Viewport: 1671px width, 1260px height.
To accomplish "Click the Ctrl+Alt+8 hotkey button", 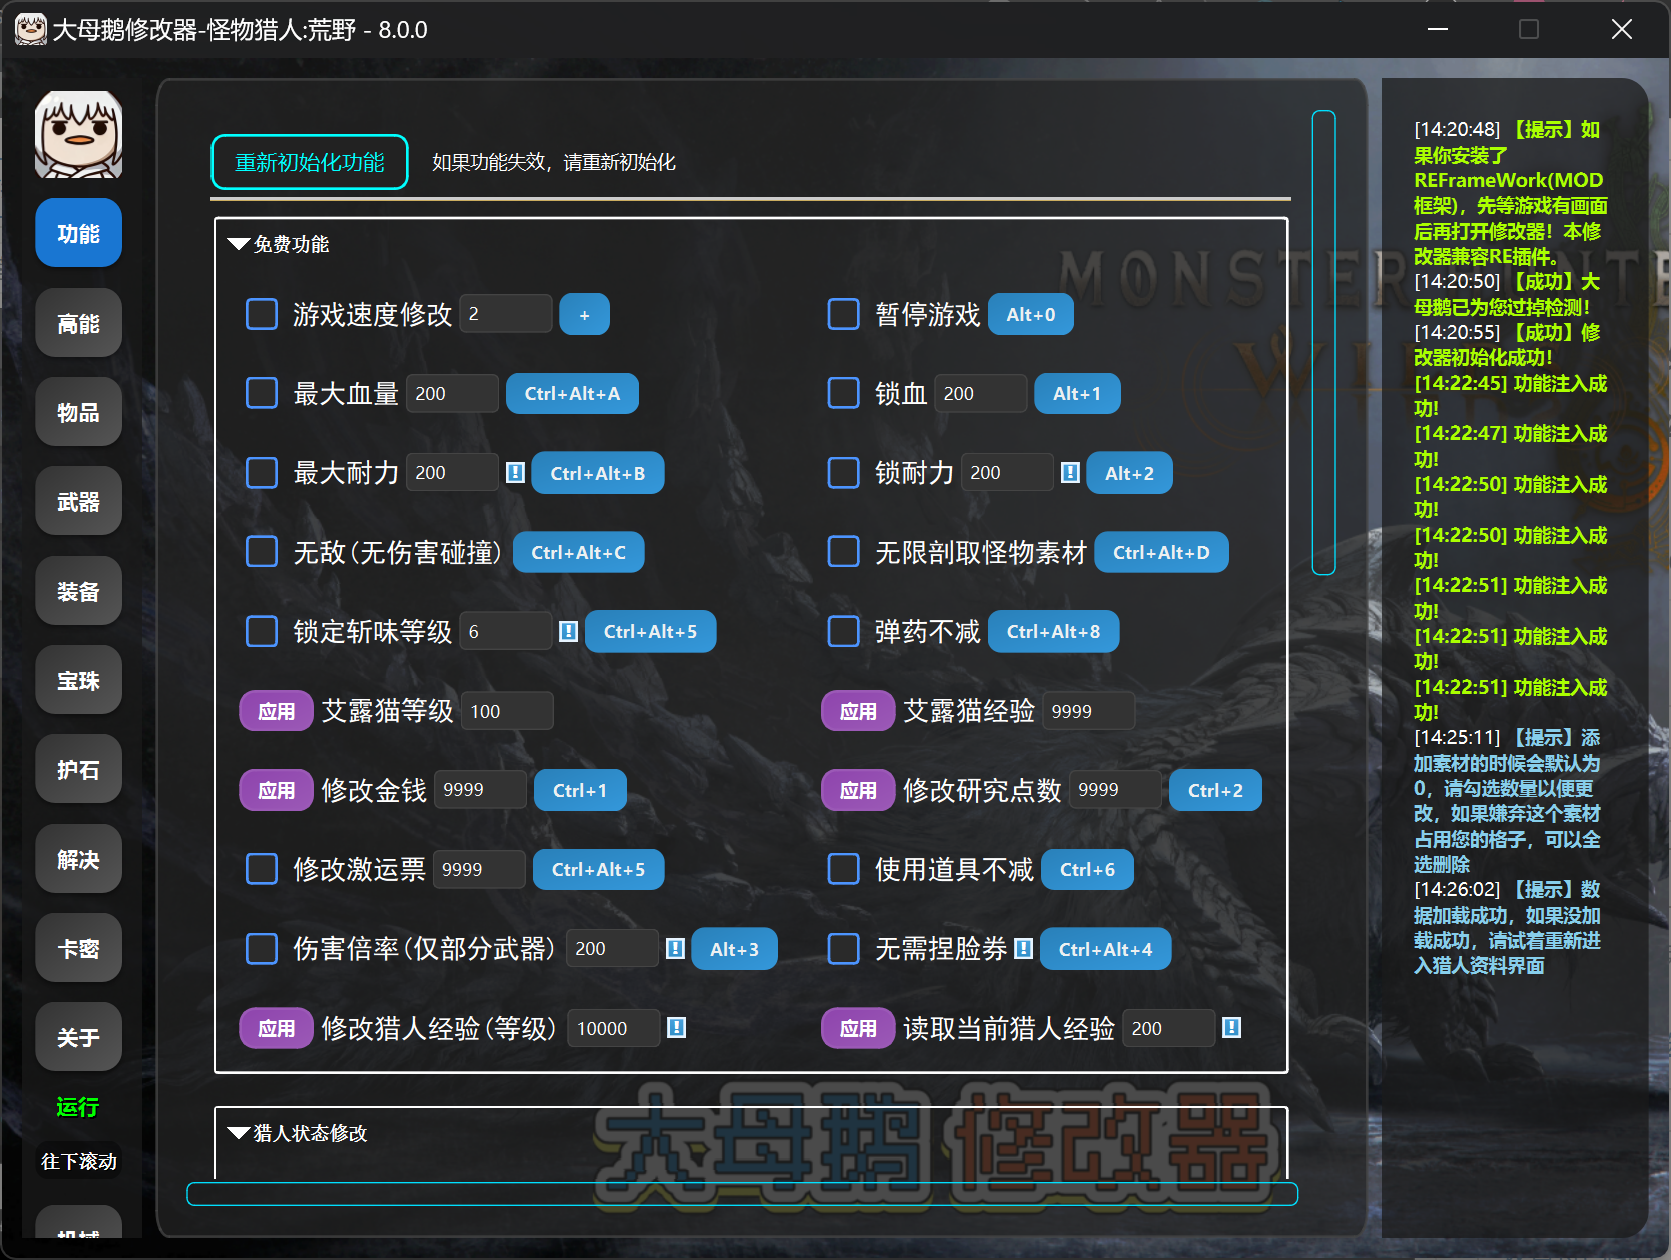I will tap(1053, 631).
